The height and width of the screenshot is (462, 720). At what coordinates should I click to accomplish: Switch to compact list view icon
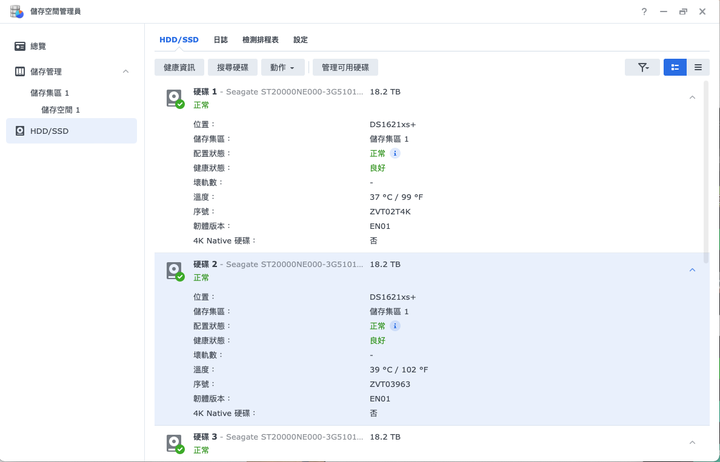(698, 68)
